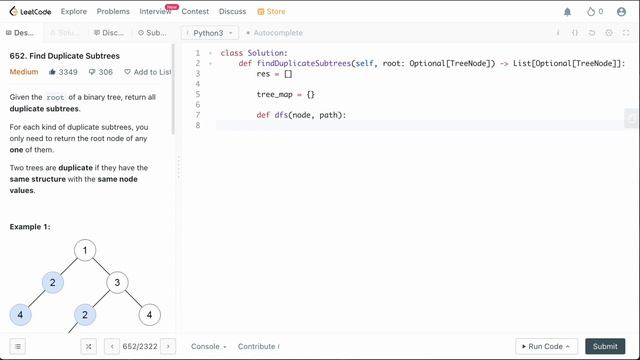Open the notifications bell
This screenshot has width=640, height=360.
[567, 12]
